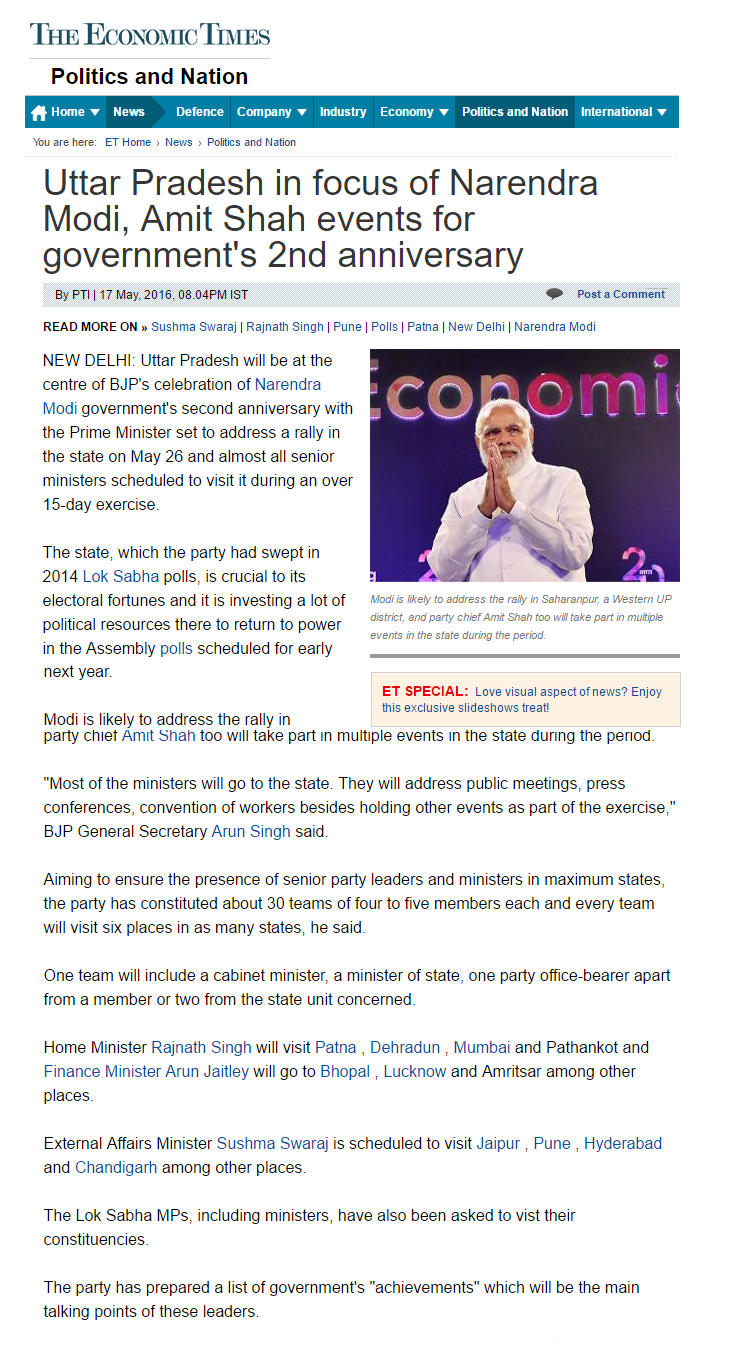Open the News tab in navbar
The image size is (733, 1363).
coord(129,112)
